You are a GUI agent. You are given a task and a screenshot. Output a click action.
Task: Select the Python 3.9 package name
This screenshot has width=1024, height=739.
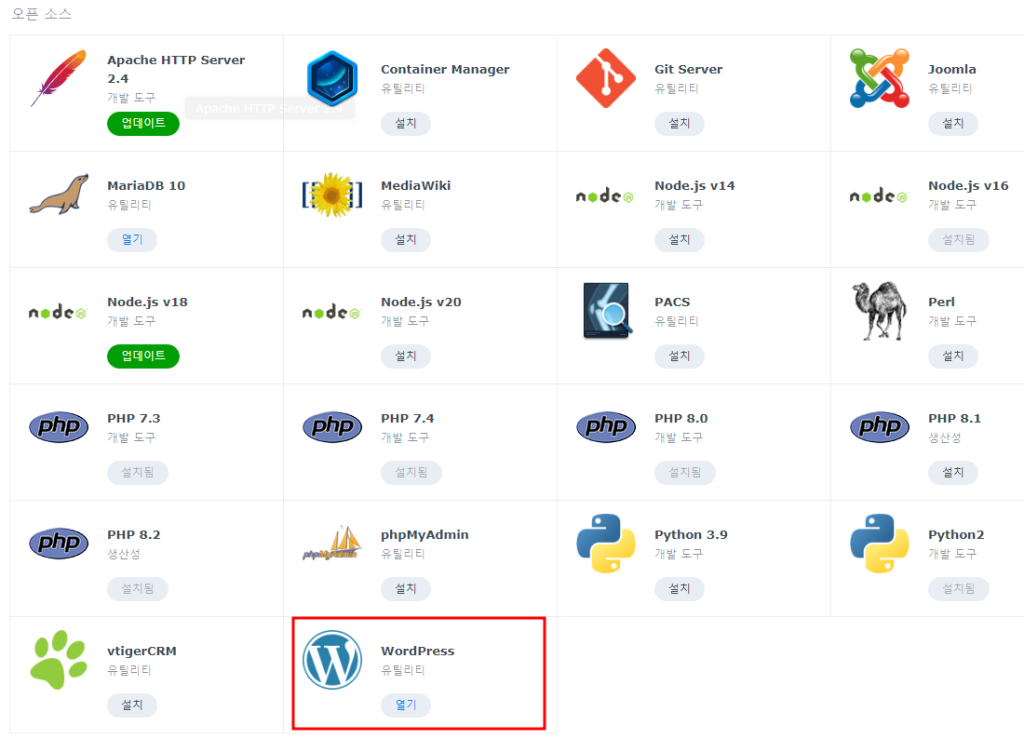coord(691,535)
